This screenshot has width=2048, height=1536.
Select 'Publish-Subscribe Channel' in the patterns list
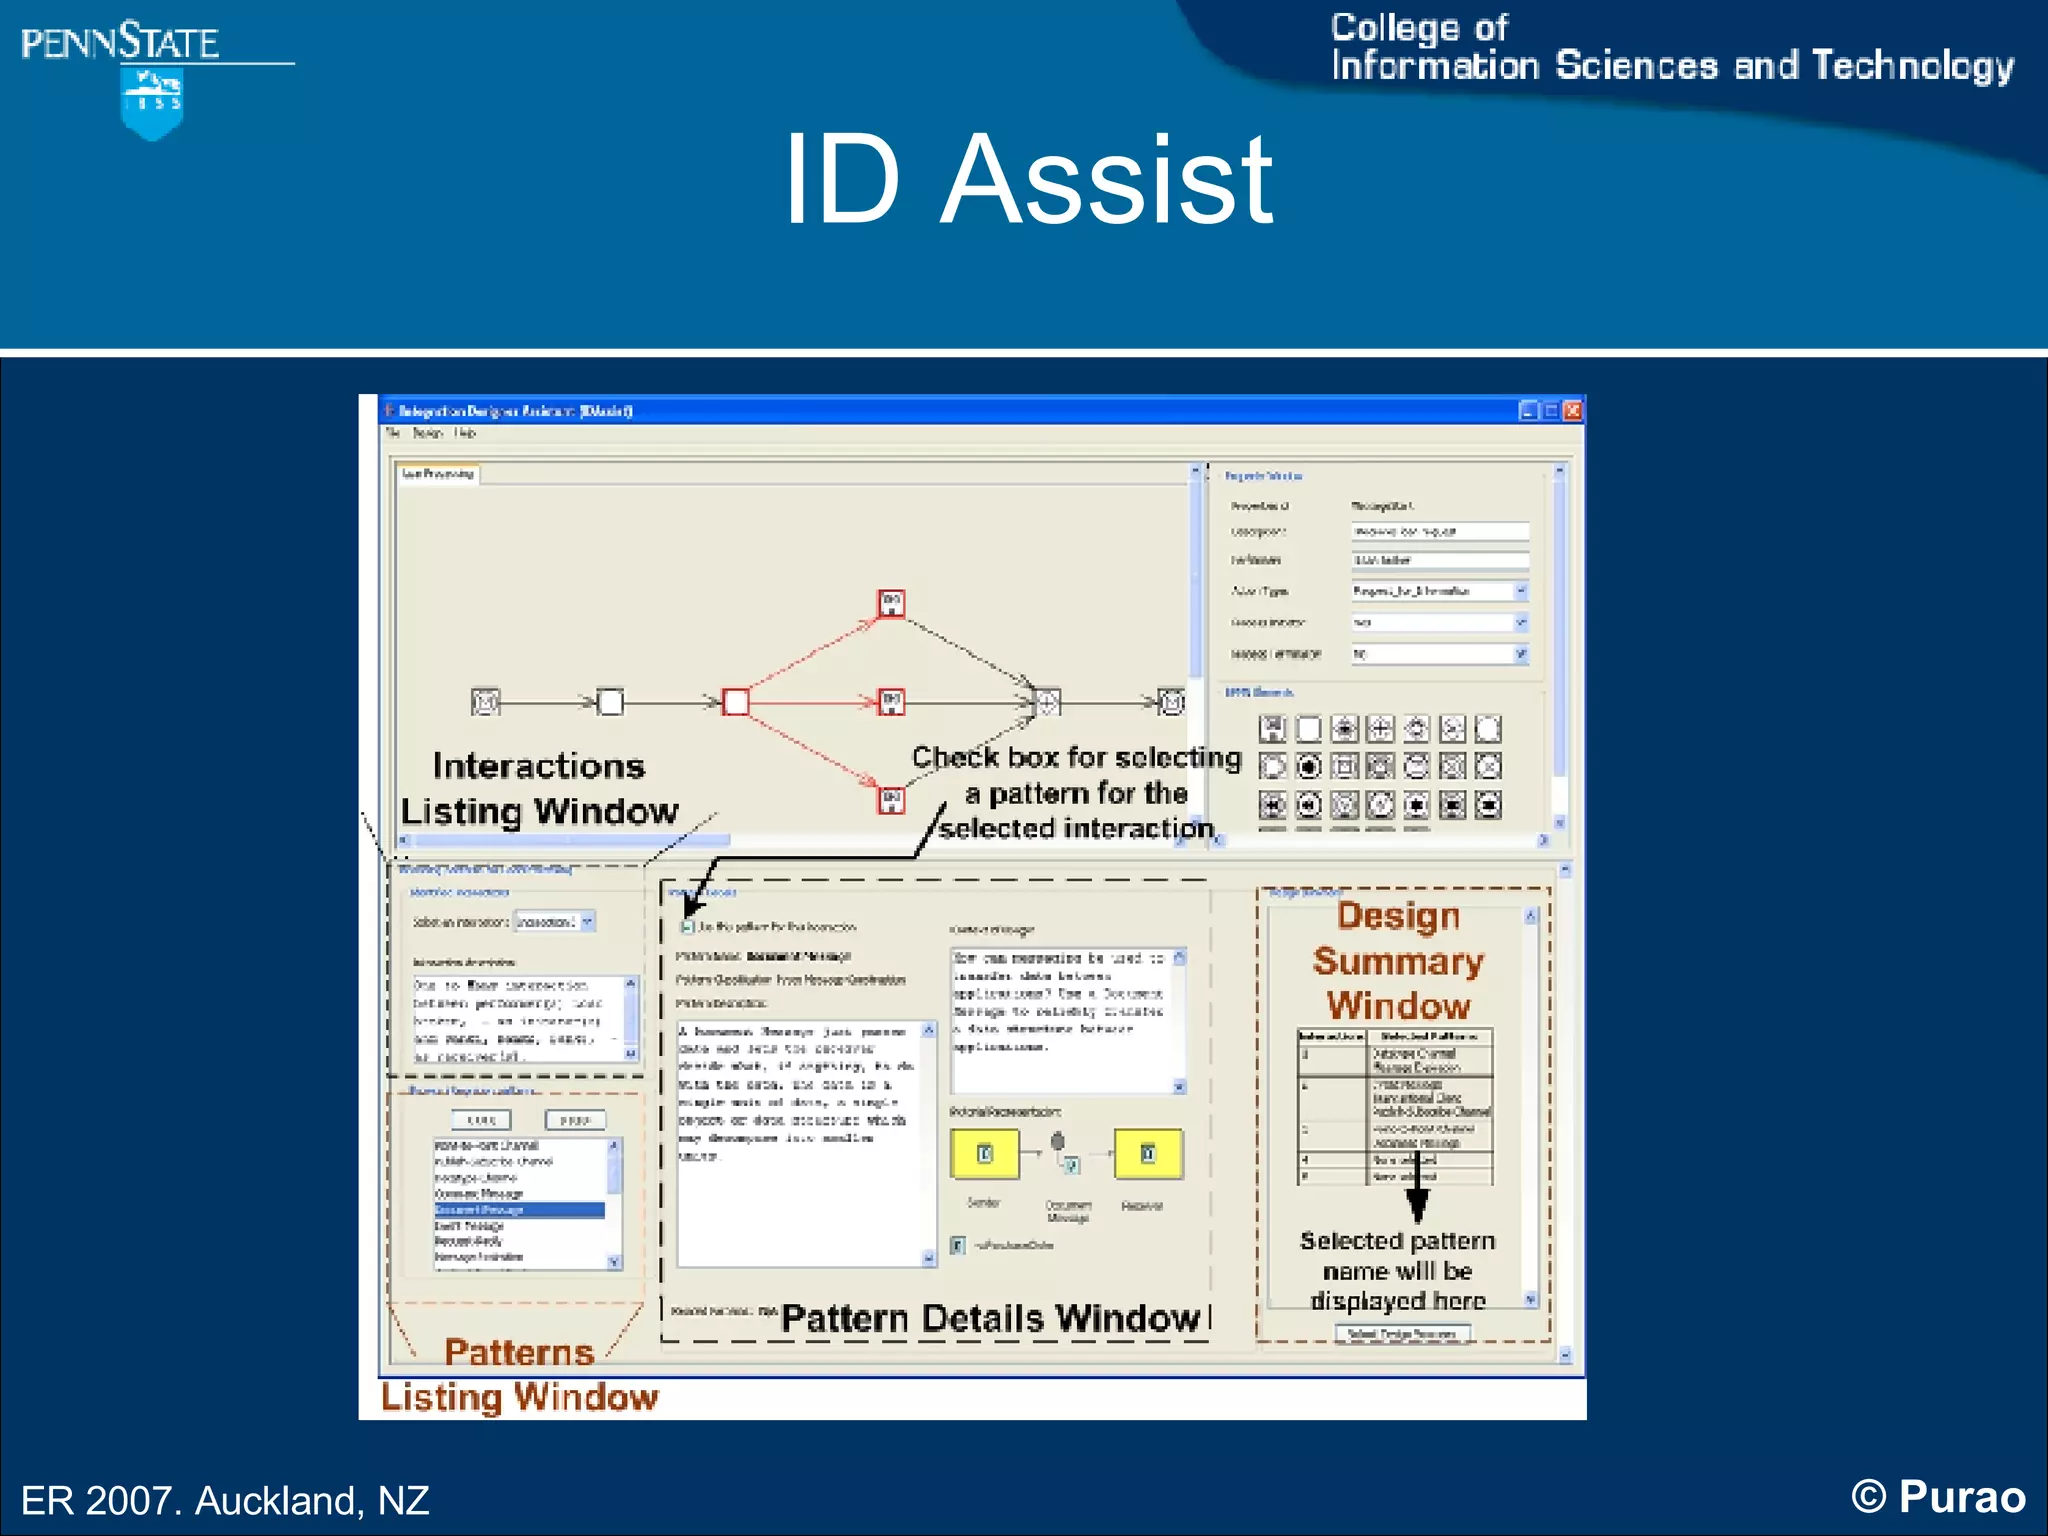(x=519, y=1161)
